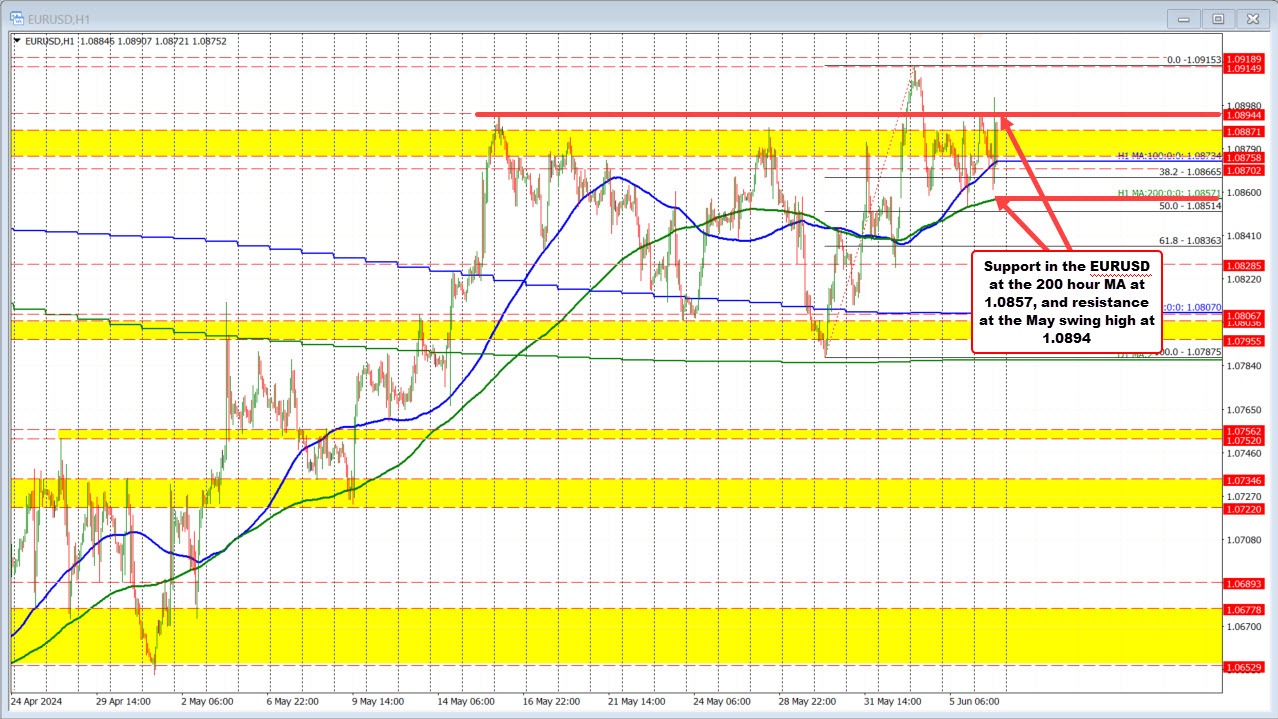Click the H1 MA:100 1.08734 label

click(1169, 156)
